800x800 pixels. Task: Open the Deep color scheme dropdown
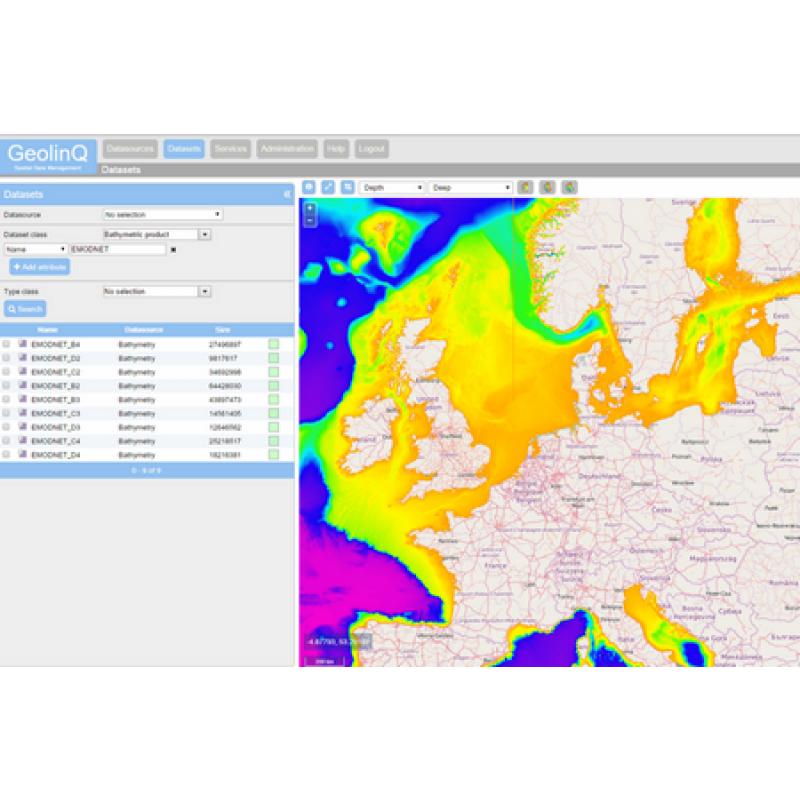click(x=470, y=188)
